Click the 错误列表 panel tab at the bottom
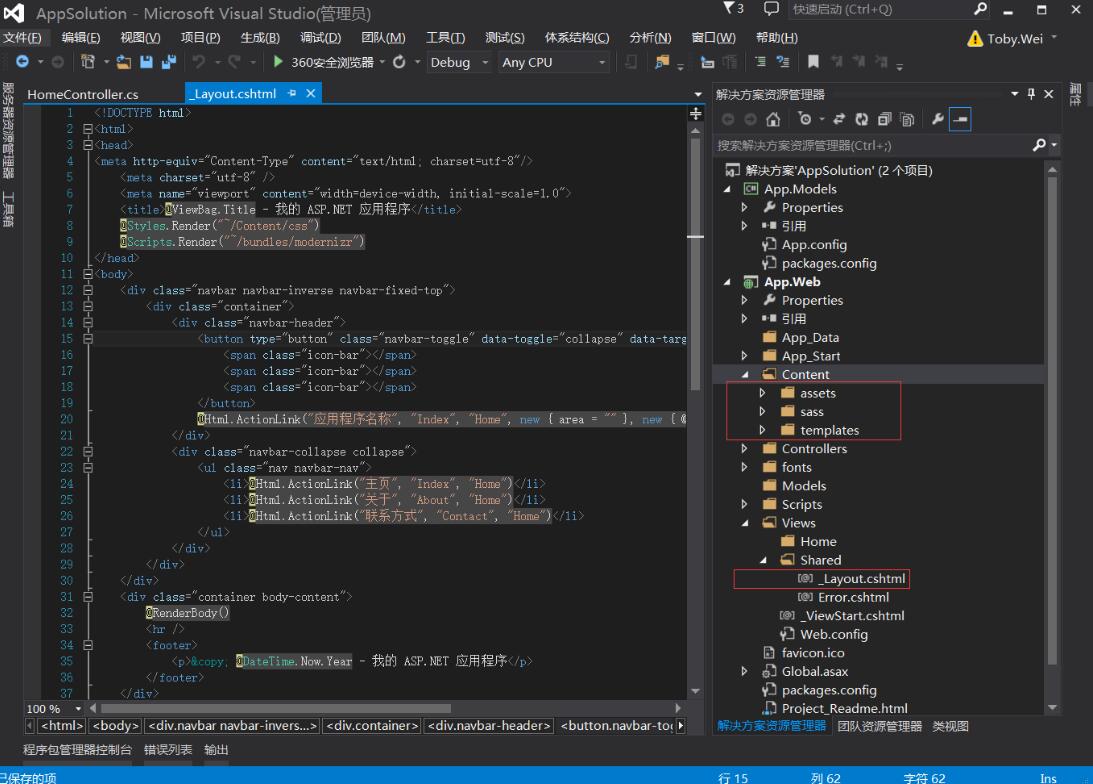Screen dimensions: 1093x784 pyautogui.click(x=168, y=749)
